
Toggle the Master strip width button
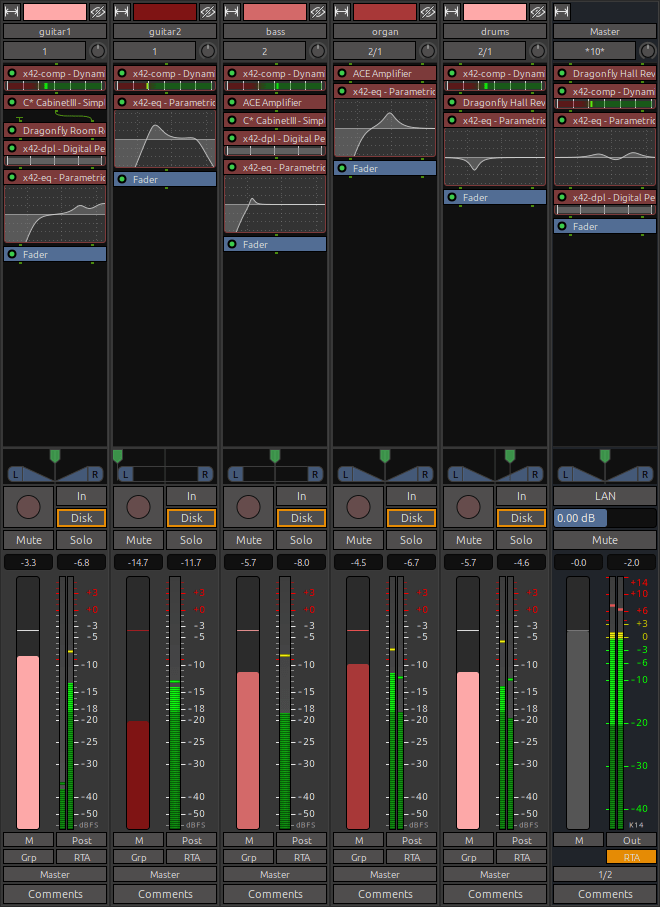pyautogui.click(x=561, y=11)
